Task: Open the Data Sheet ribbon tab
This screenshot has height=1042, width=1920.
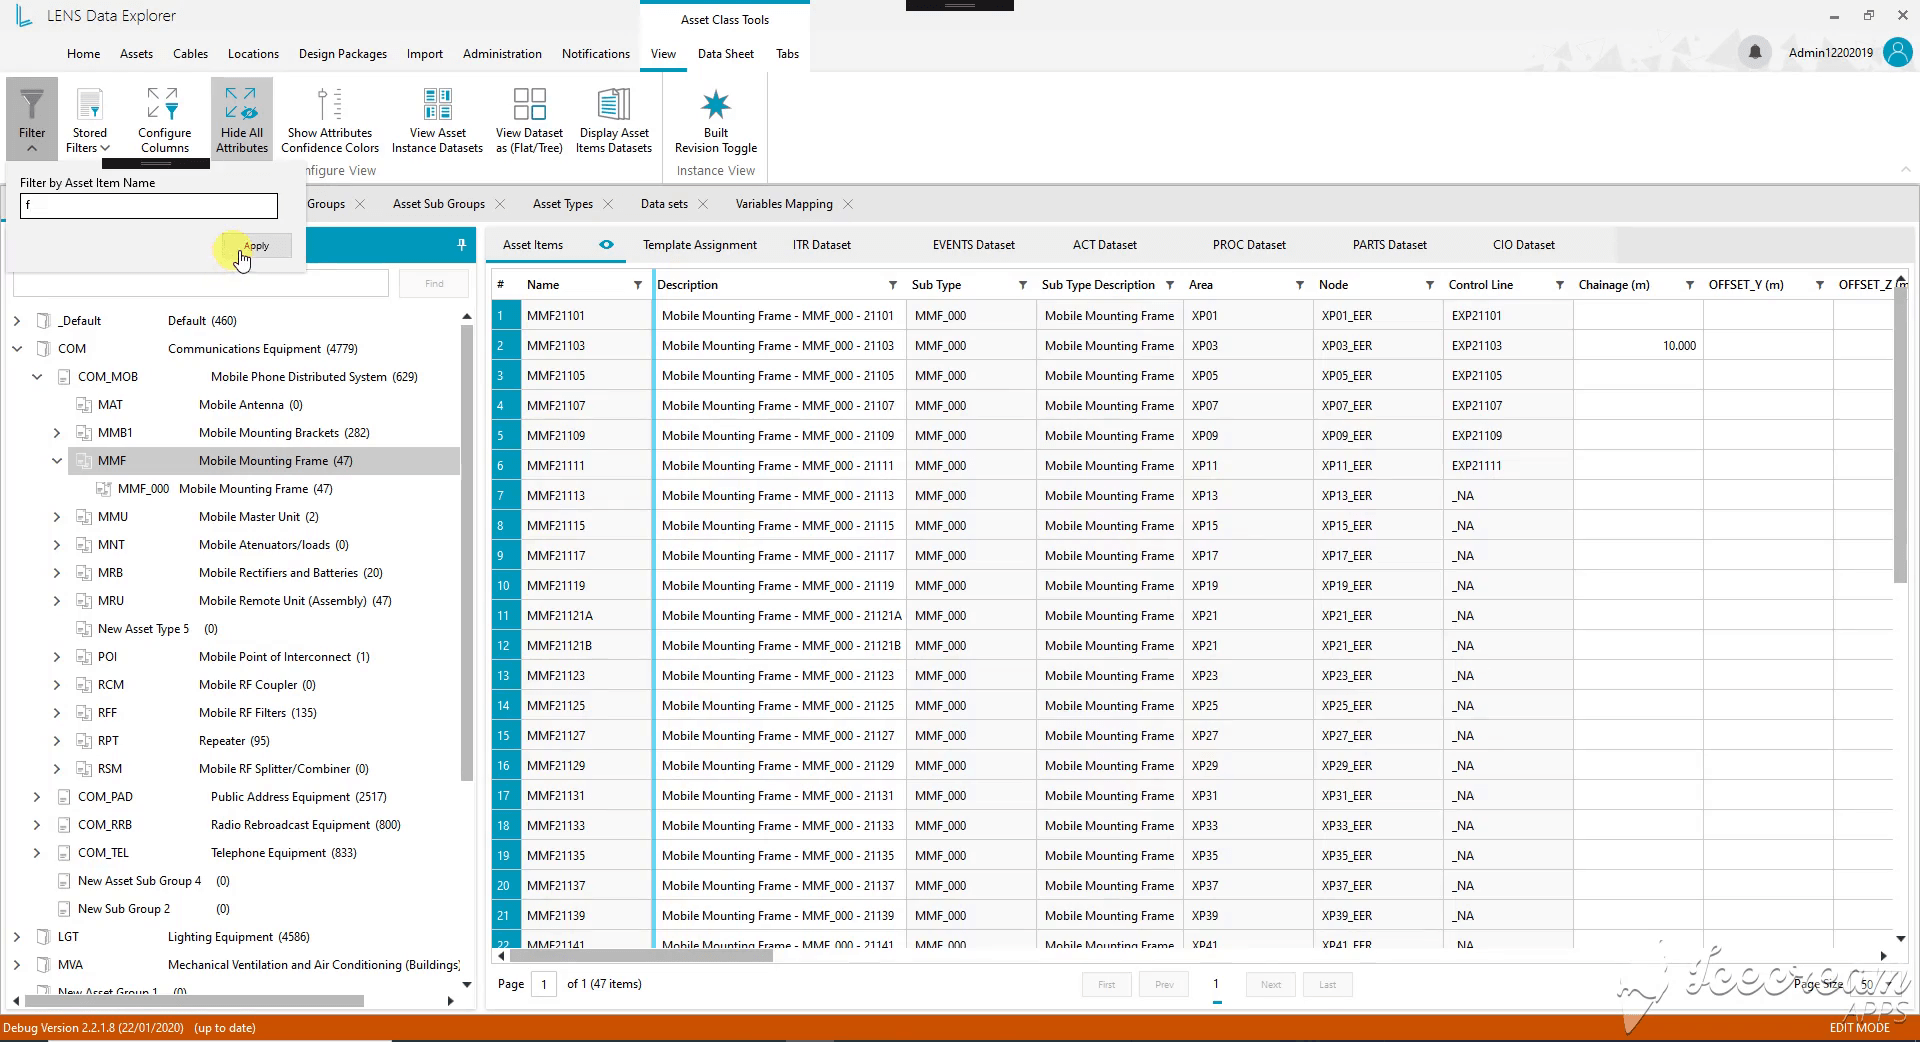Action: (725, 54)
